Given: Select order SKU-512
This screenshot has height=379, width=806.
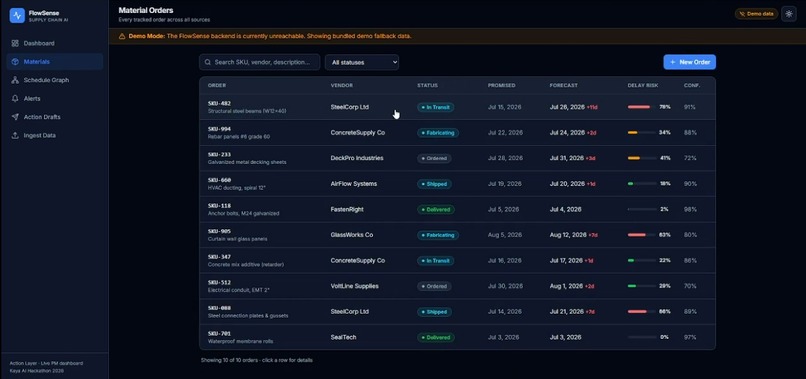Looking at the screenshot, I should (457, 286).
